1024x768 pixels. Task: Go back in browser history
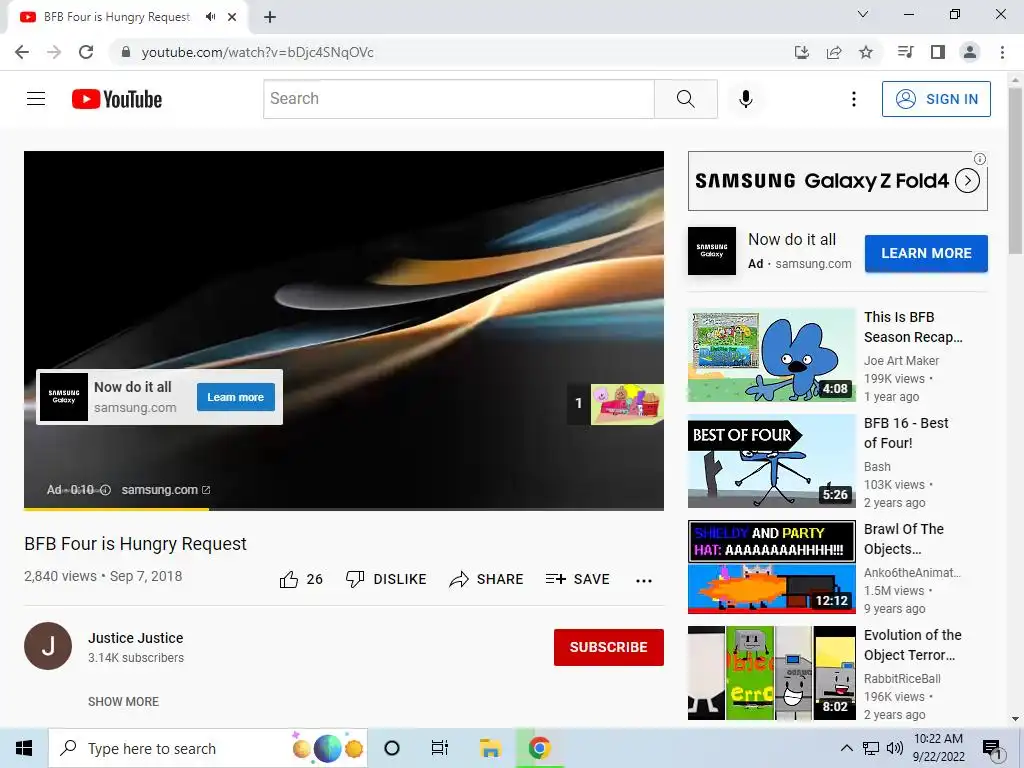click(22, 52)
